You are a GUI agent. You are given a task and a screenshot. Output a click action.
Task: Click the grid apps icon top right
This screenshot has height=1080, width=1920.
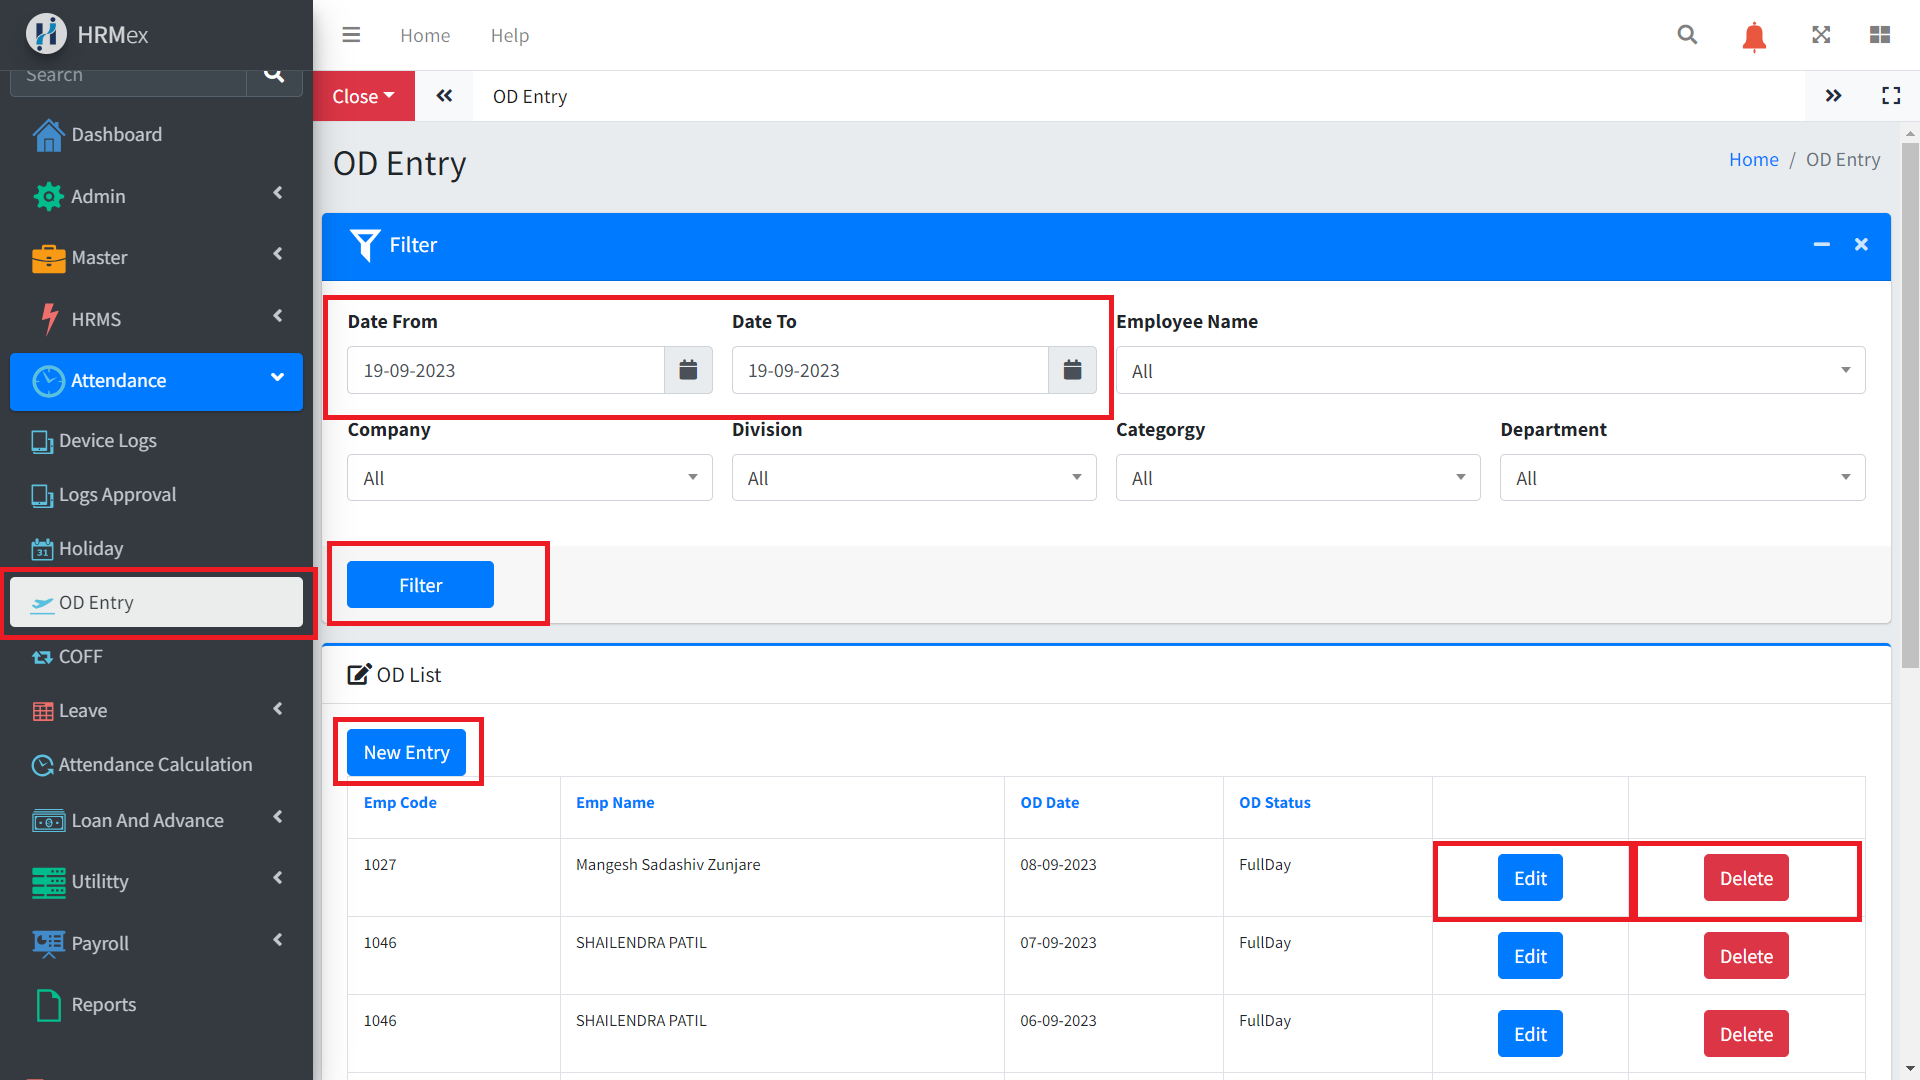point(1879,35)
